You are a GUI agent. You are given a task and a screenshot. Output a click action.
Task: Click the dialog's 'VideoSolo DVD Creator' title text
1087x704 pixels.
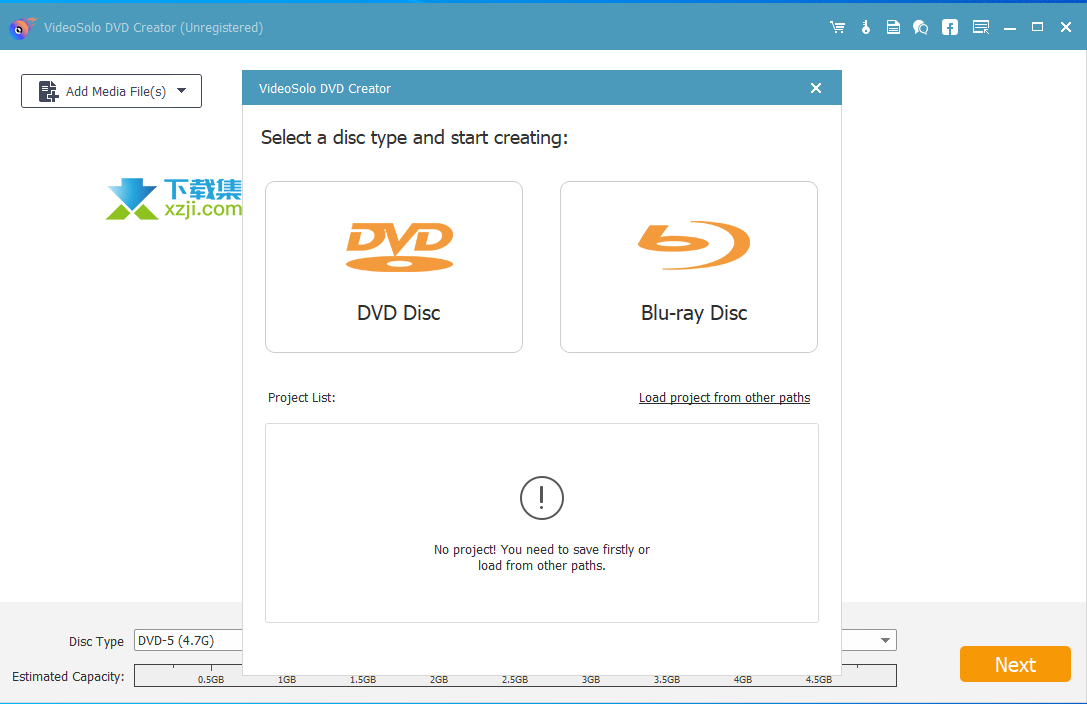click(x=325, y=89)
